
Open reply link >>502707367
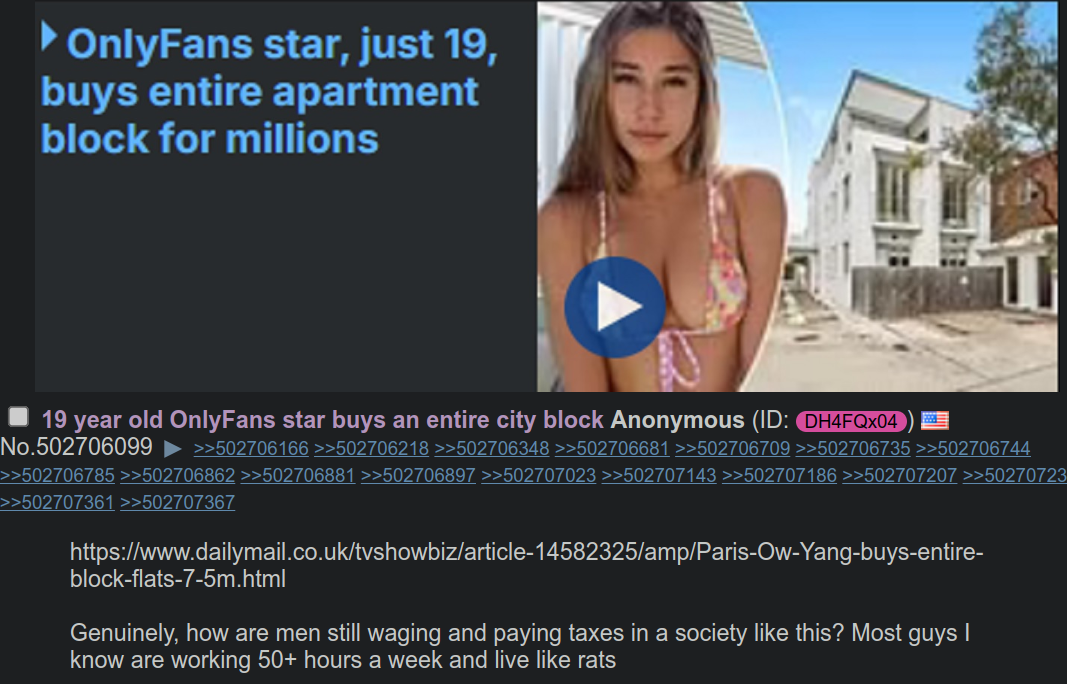(x=178, y=502)
